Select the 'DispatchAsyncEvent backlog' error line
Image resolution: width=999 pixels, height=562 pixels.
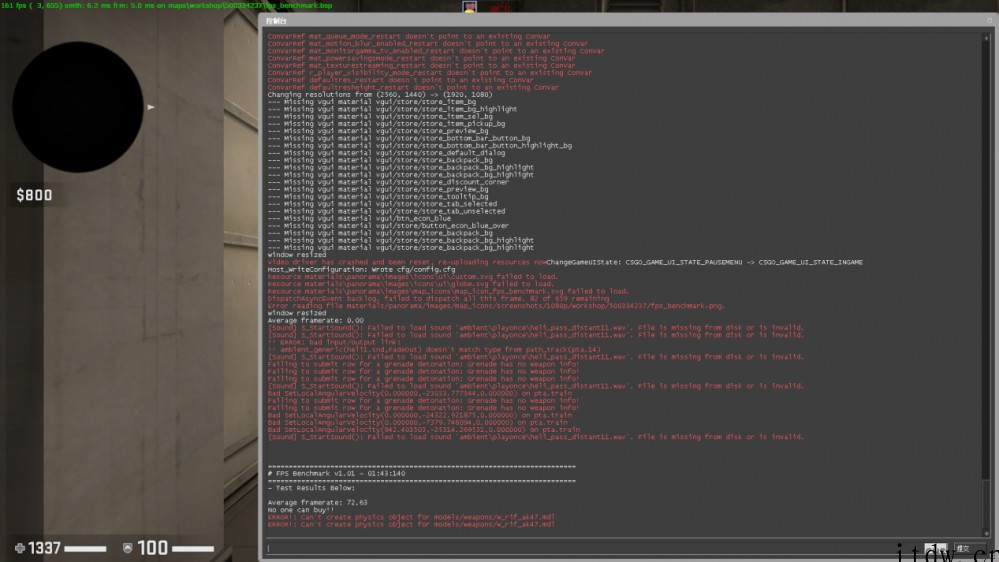438,298
